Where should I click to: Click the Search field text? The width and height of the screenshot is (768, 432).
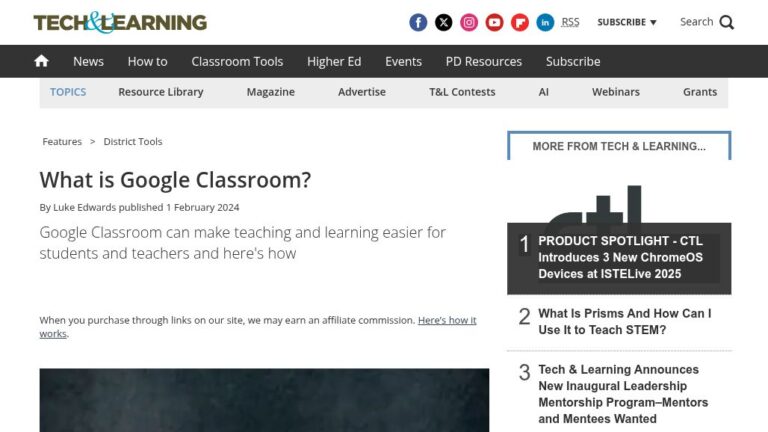(696, 22)
